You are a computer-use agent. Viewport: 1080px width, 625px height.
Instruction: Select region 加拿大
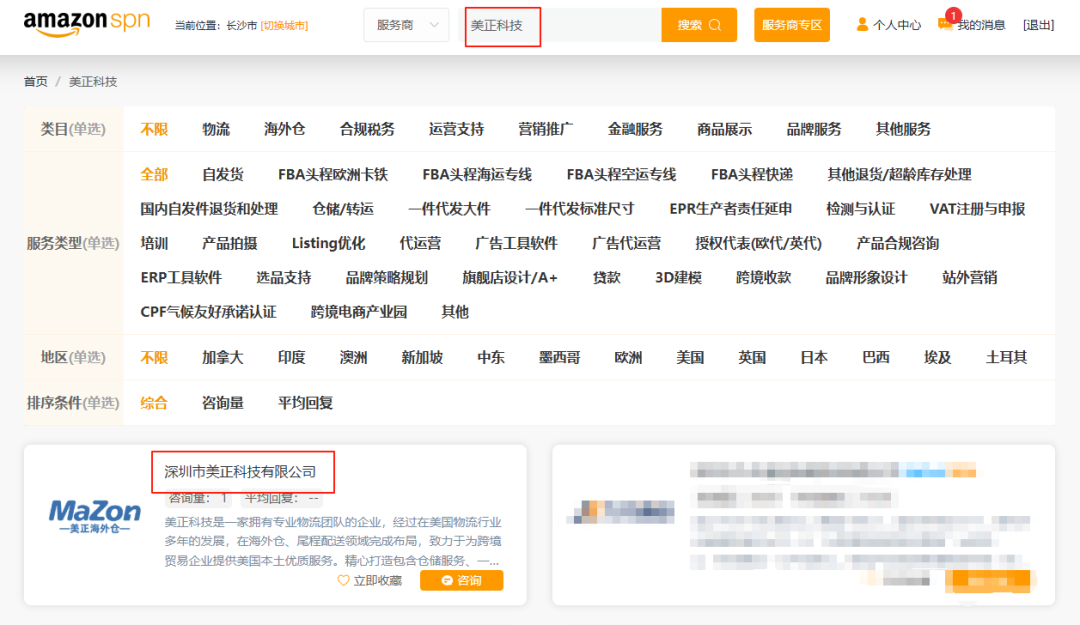click(x=222, y=358)
